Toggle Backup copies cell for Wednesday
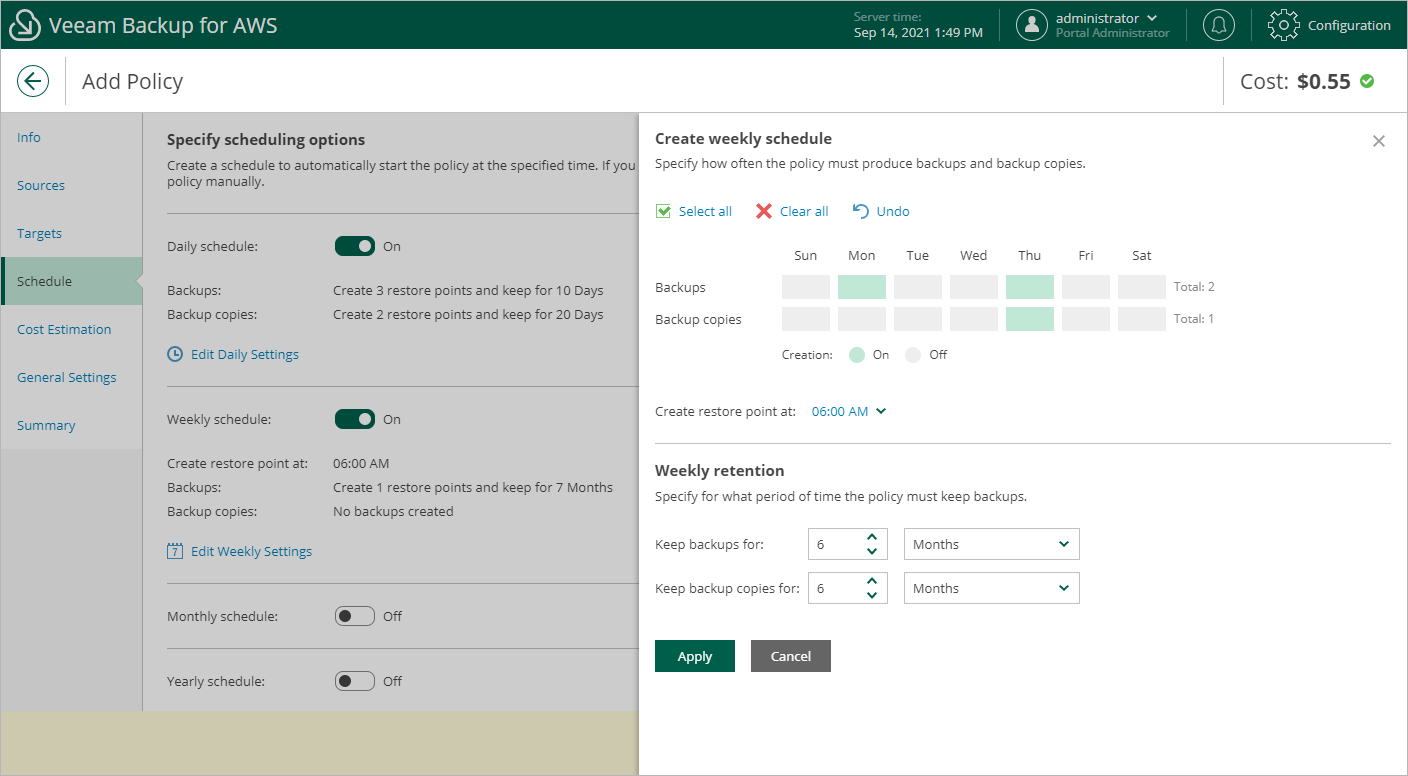Viewport: 1408px width, 776px height. pyautogui.click(x=974, y=319)
